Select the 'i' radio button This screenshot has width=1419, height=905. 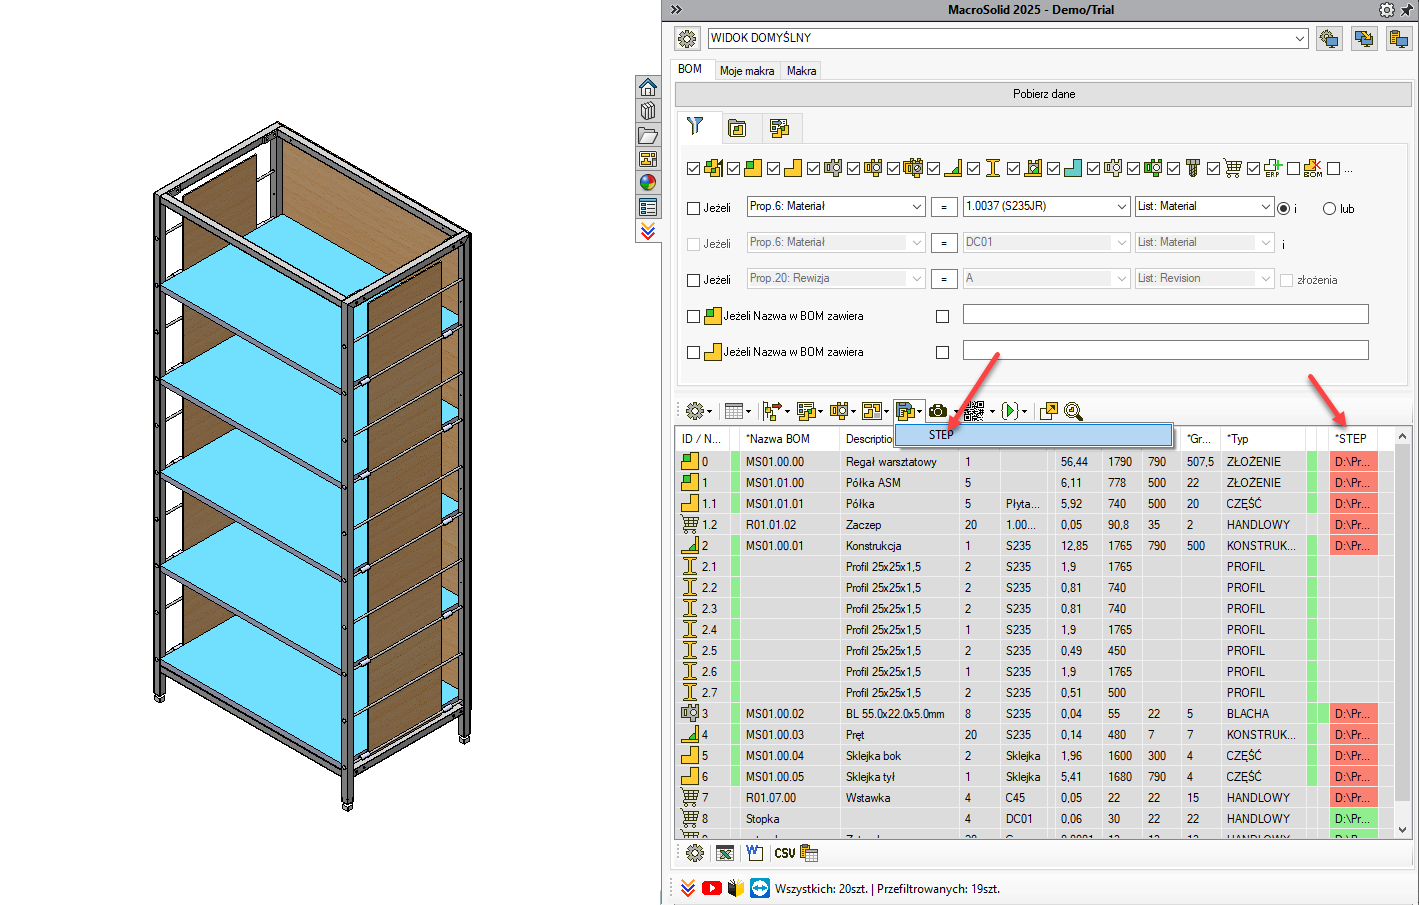[1284, 208]
